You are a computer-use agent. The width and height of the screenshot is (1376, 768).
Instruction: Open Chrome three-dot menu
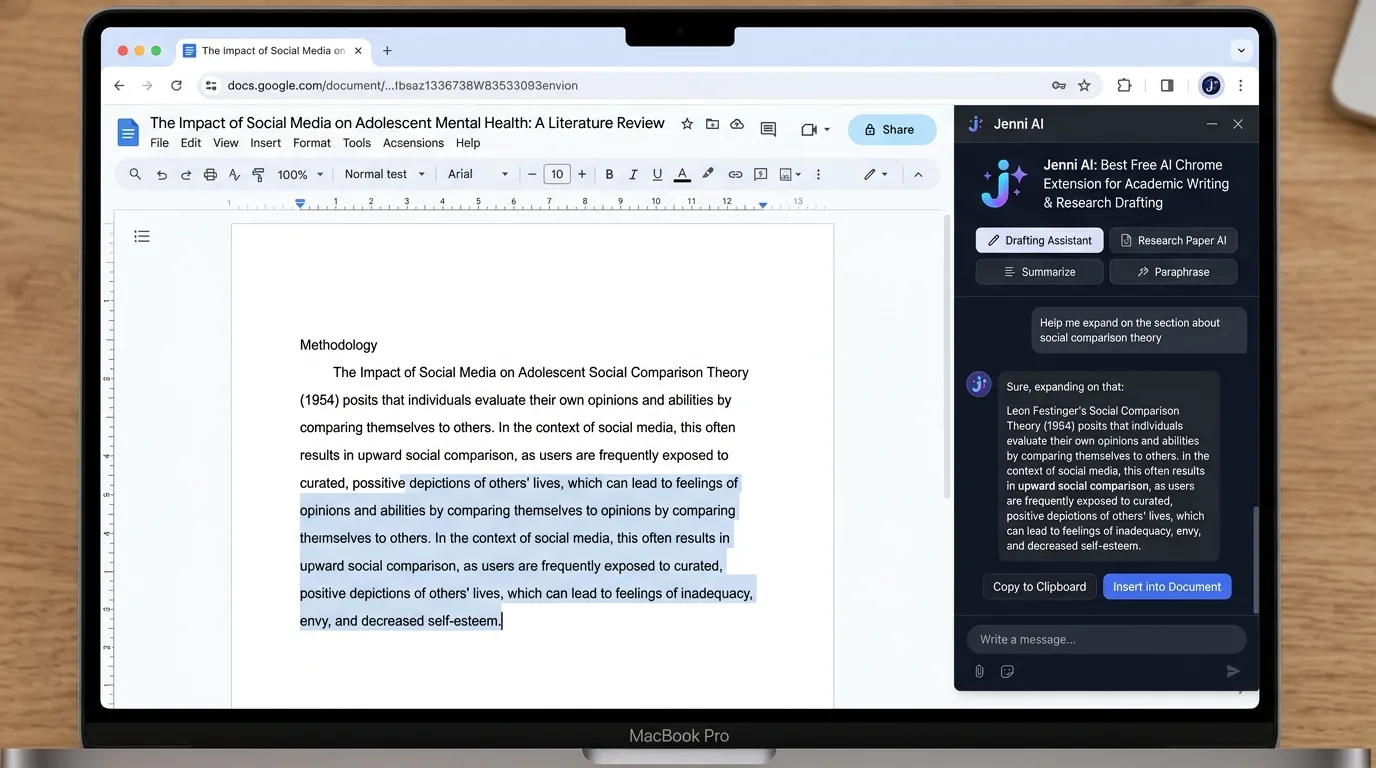(x=1241, y=86)
